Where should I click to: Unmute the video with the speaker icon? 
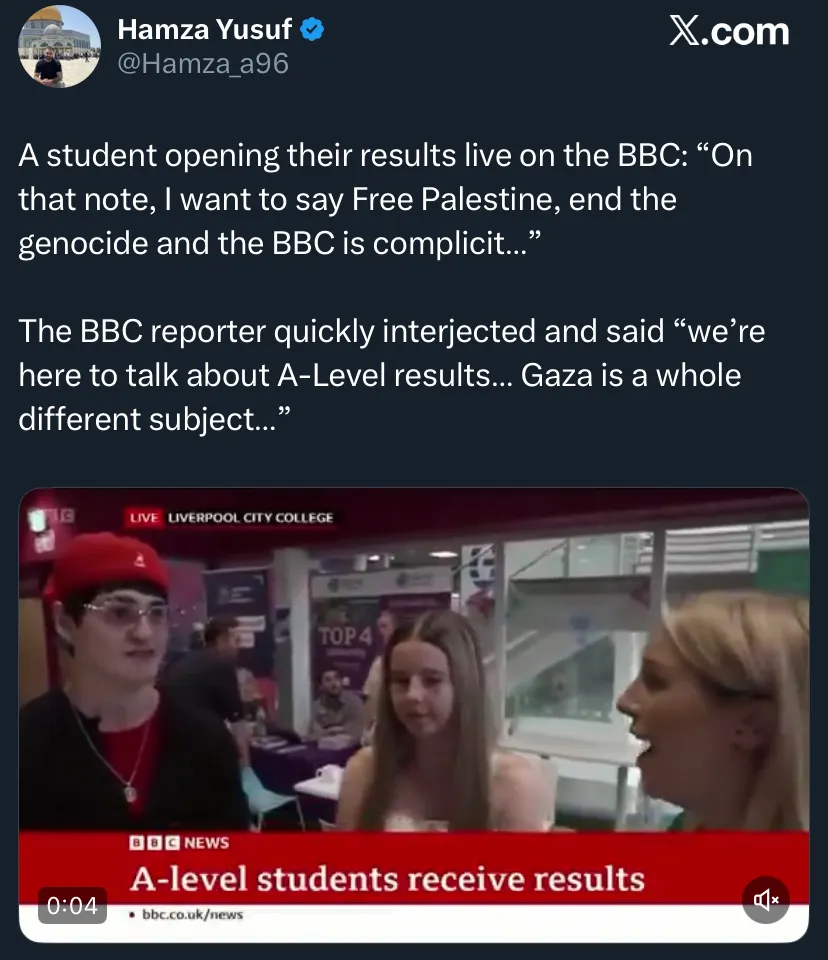point(766,899)
